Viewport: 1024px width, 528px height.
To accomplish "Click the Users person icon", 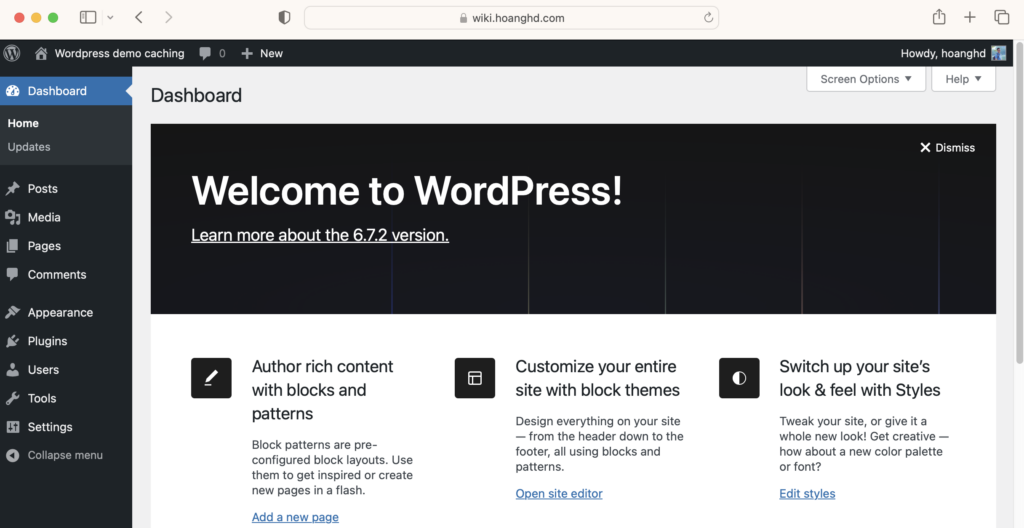I will [12, 370].
